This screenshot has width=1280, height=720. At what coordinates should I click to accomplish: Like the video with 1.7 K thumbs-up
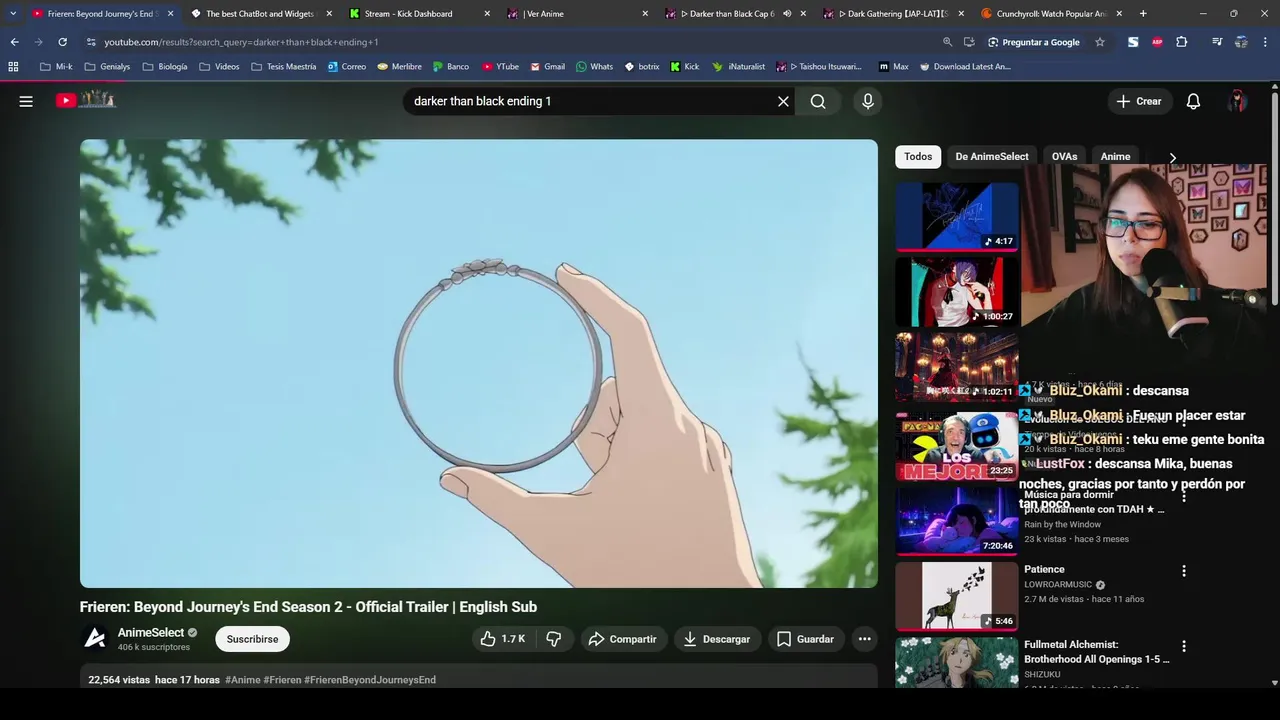coord(503,639)
